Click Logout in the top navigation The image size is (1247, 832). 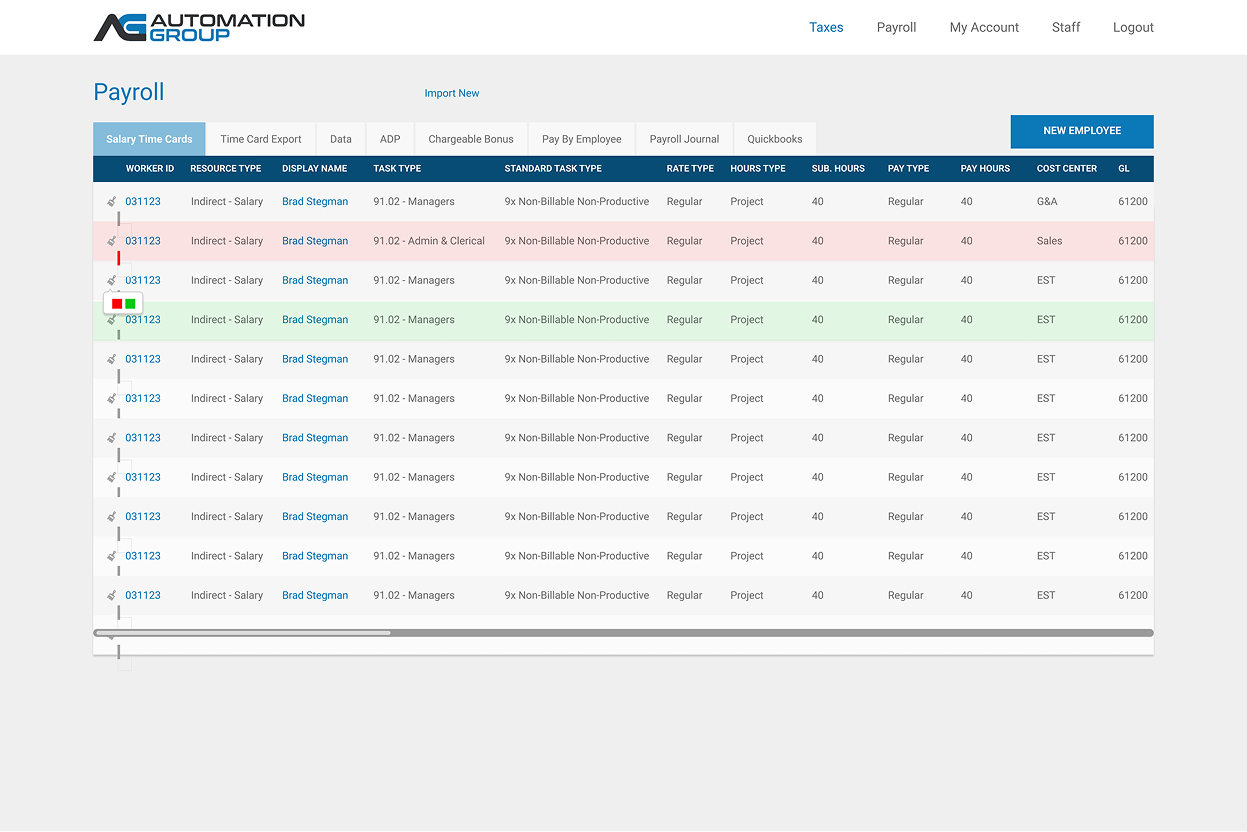tap(1133, 27)
